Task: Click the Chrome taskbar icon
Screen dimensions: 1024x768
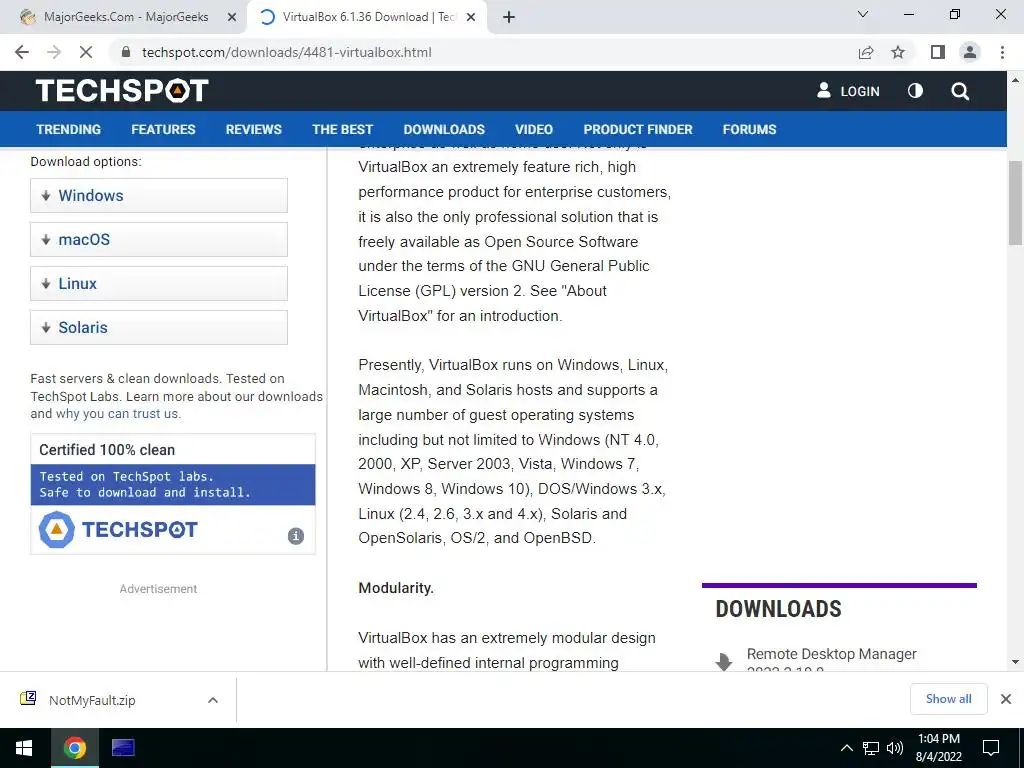Action: pos(74,748)
